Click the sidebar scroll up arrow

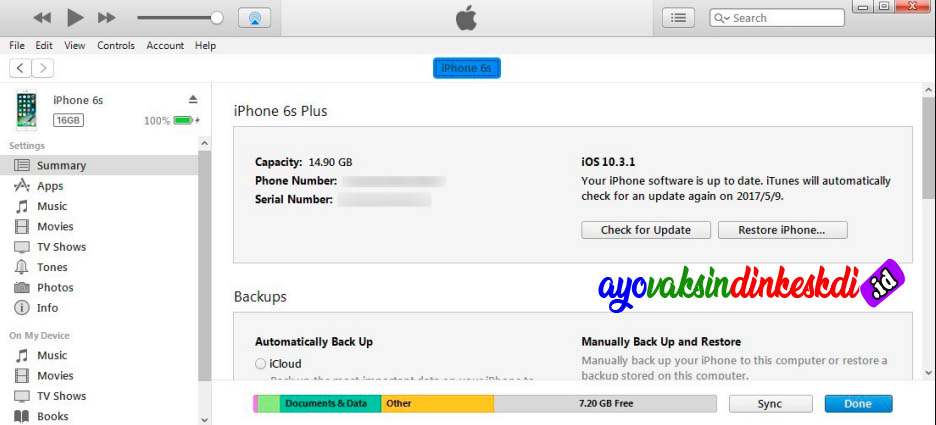(205, 144)
